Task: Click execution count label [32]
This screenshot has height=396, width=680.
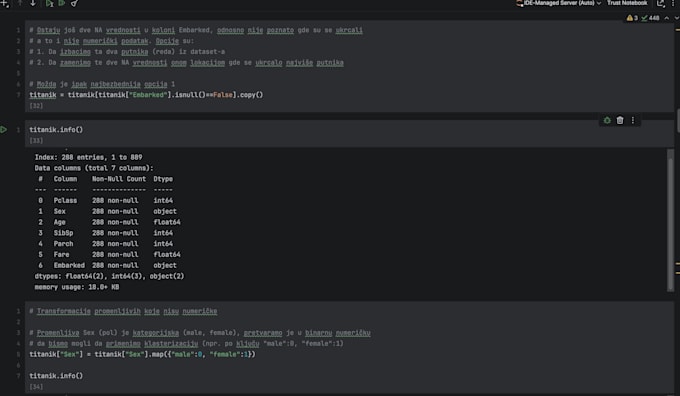Action: click(x=36, y=105)
